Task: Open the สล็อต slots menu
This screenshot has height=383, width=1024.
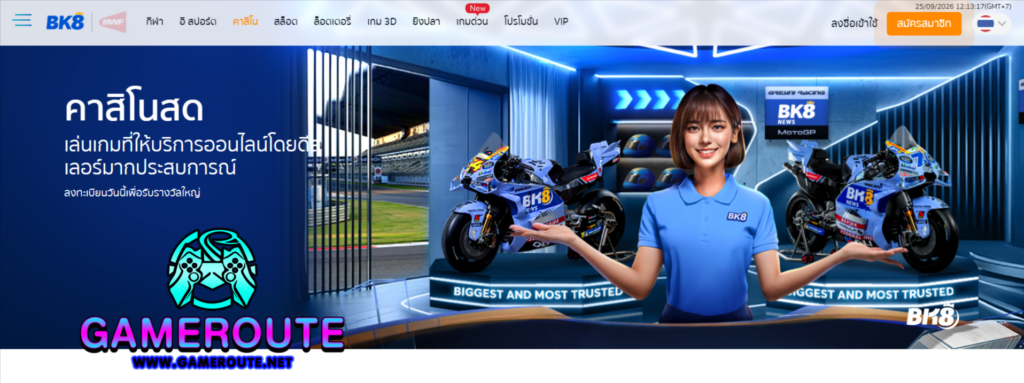Action: (285, 22)
